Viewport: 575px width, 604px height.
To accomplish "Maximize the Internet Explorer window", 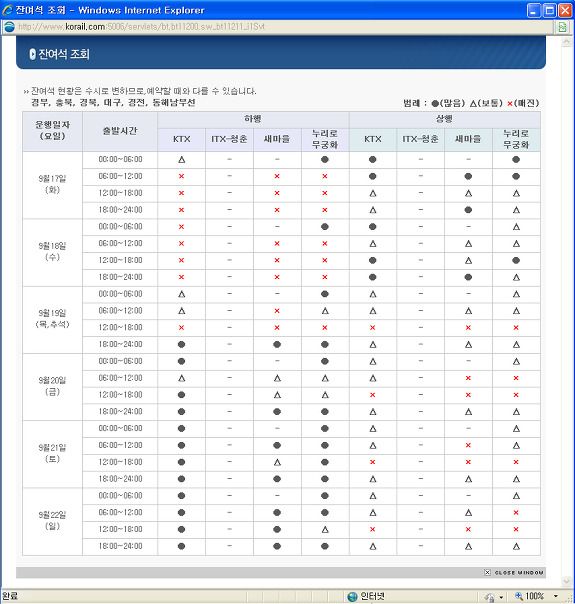I will pyautogui.click(x=550, y=11).
